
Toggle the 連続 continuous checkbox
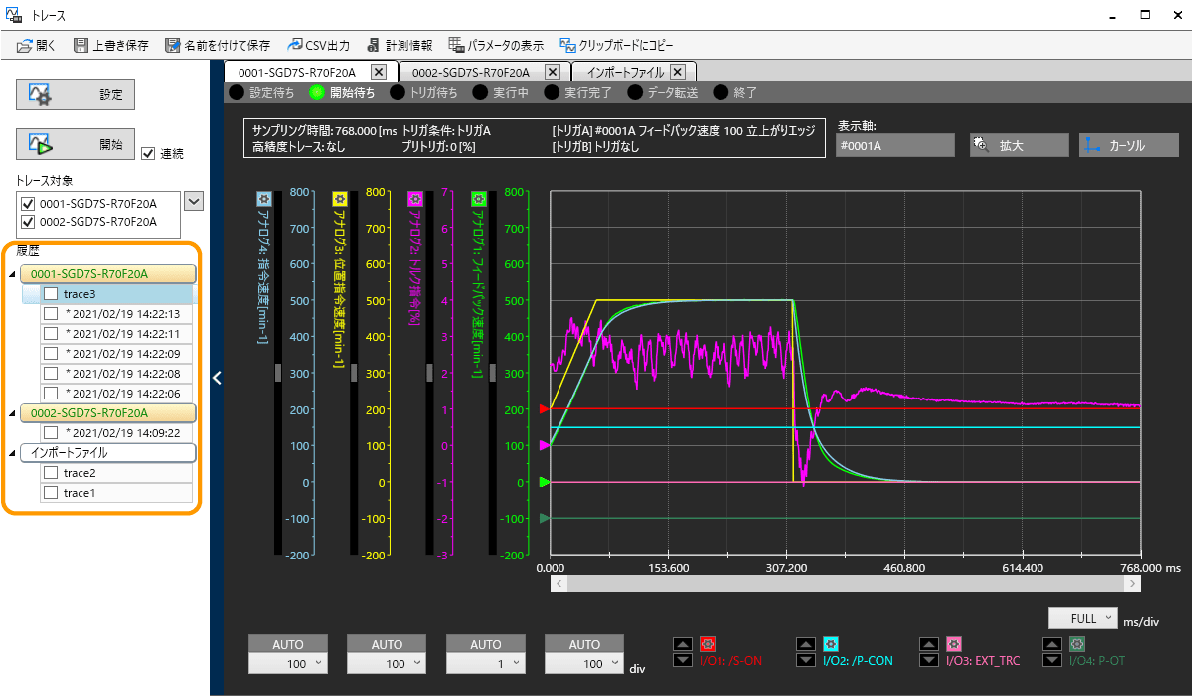click(x=149, y=153)
